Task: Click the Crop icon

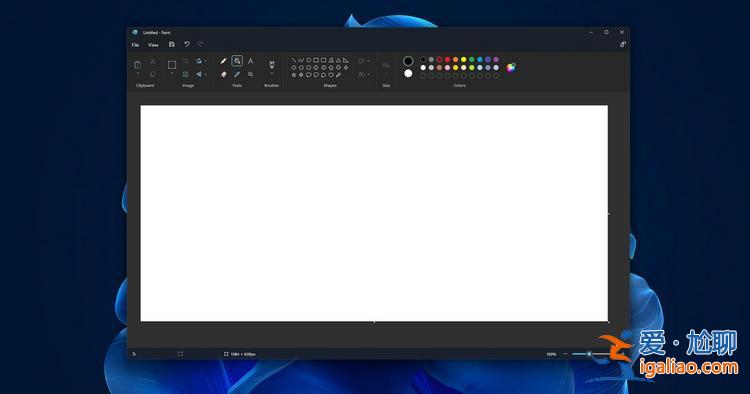Action: (x=186, y=61)
